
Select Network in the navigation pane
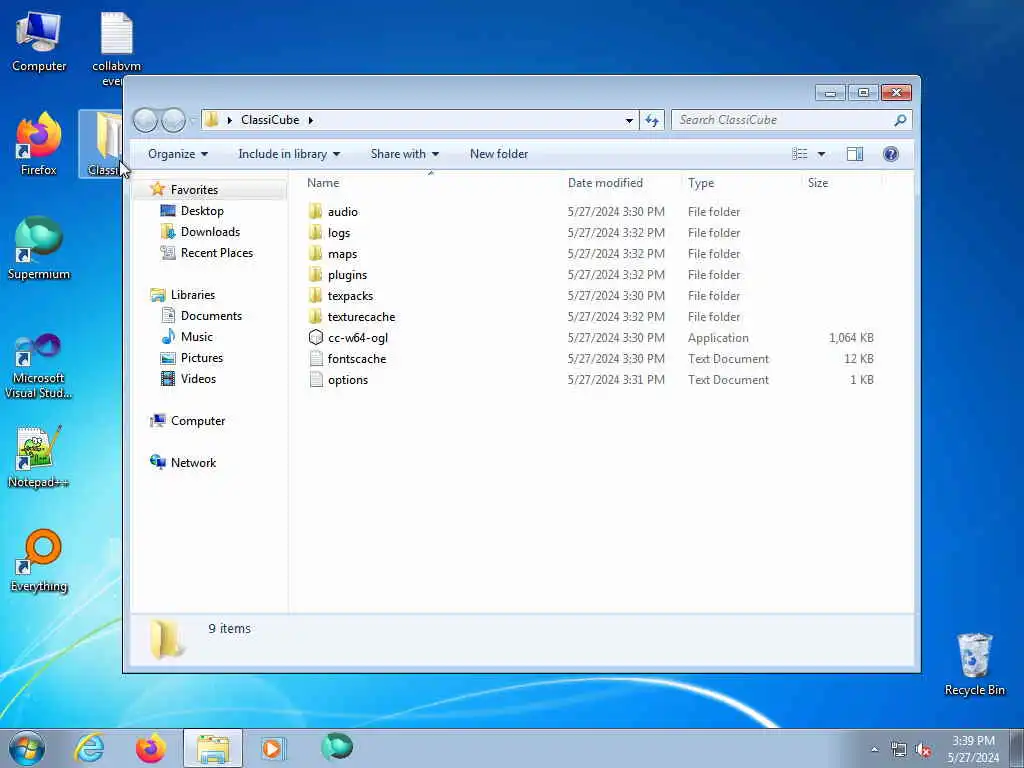193,462
